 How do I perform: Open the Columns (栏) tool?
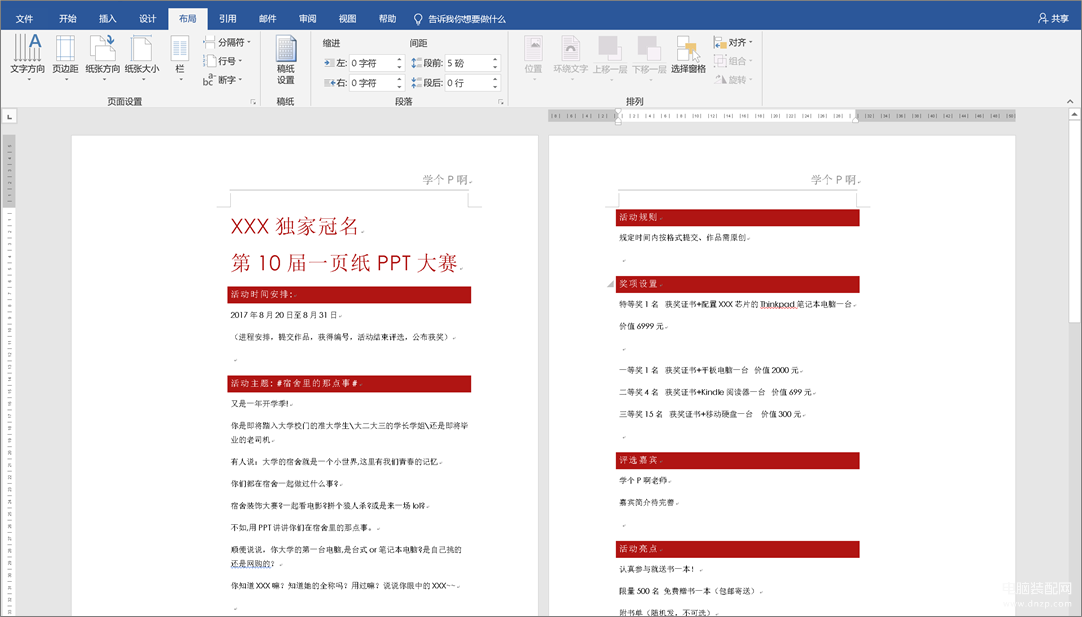point(180,57)
